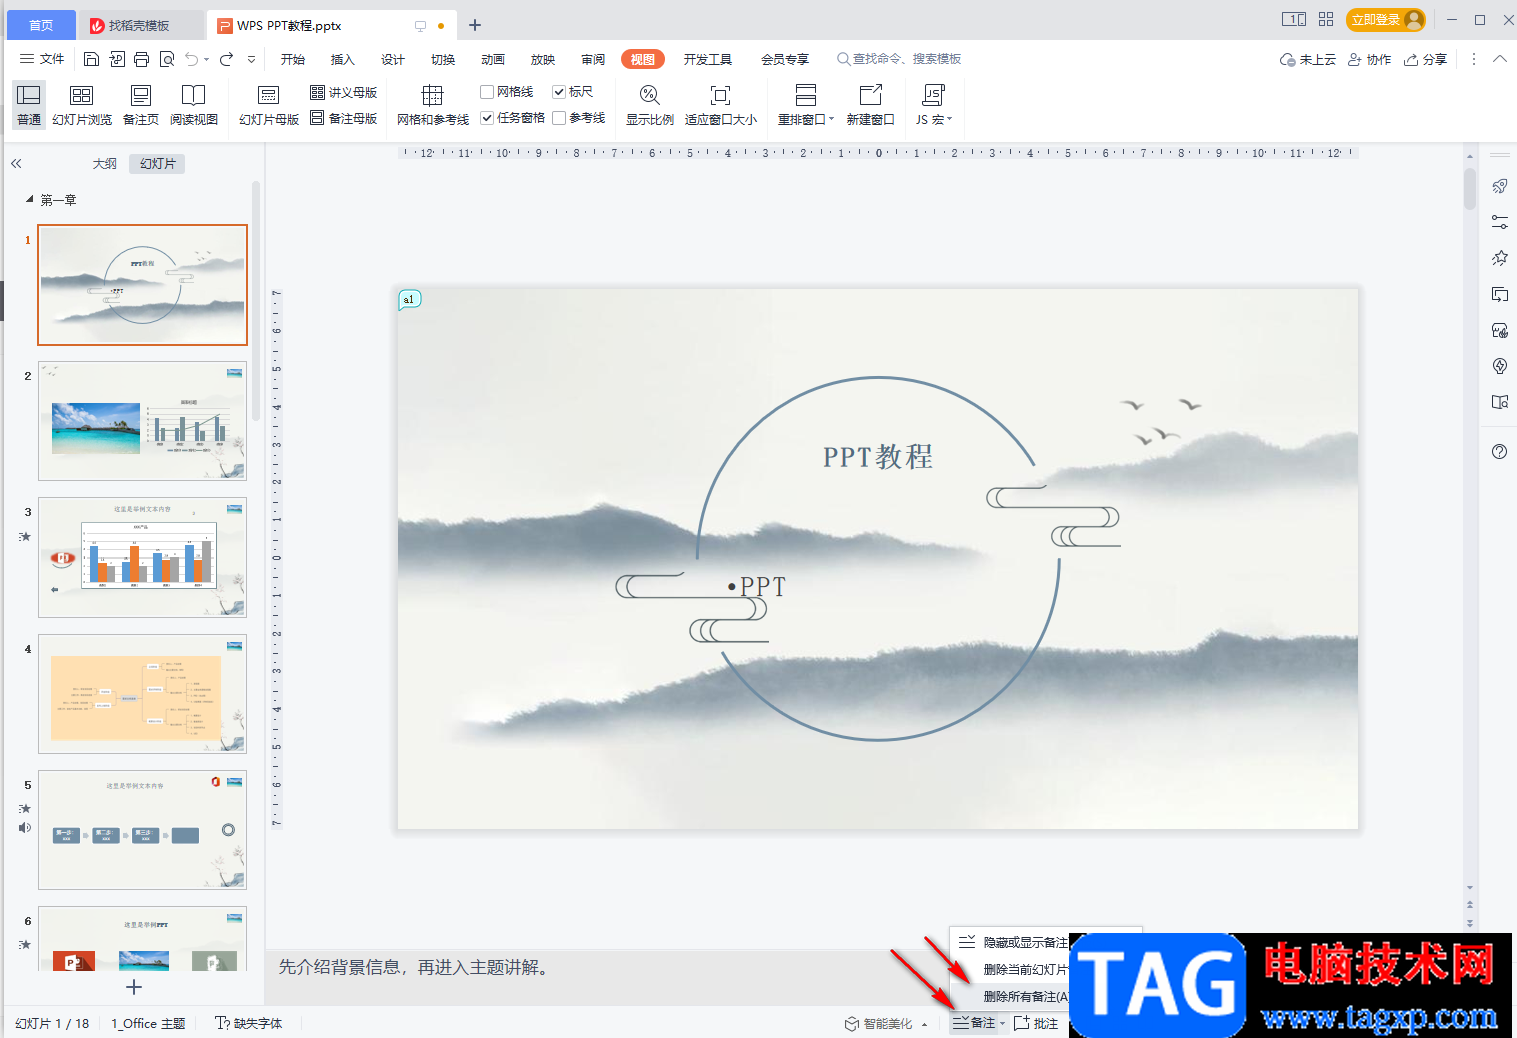Expand the Undo history dropdown arrow
The image size is (1517, 1038).
tap(207, 59)
